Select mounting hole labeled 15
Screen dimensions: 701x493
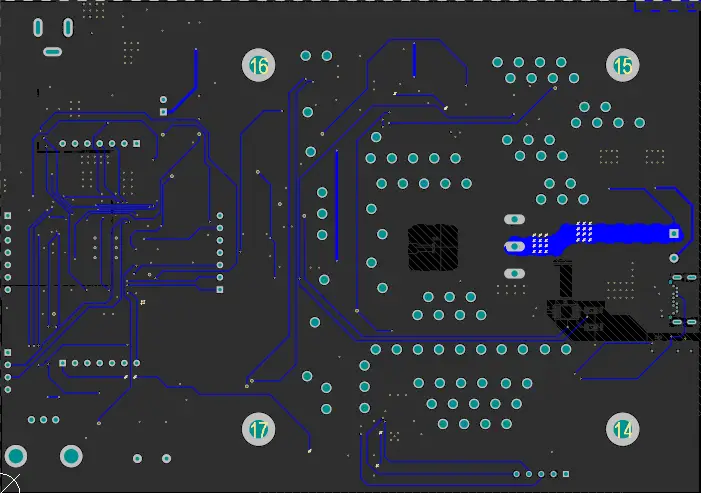tap(623, 65)
